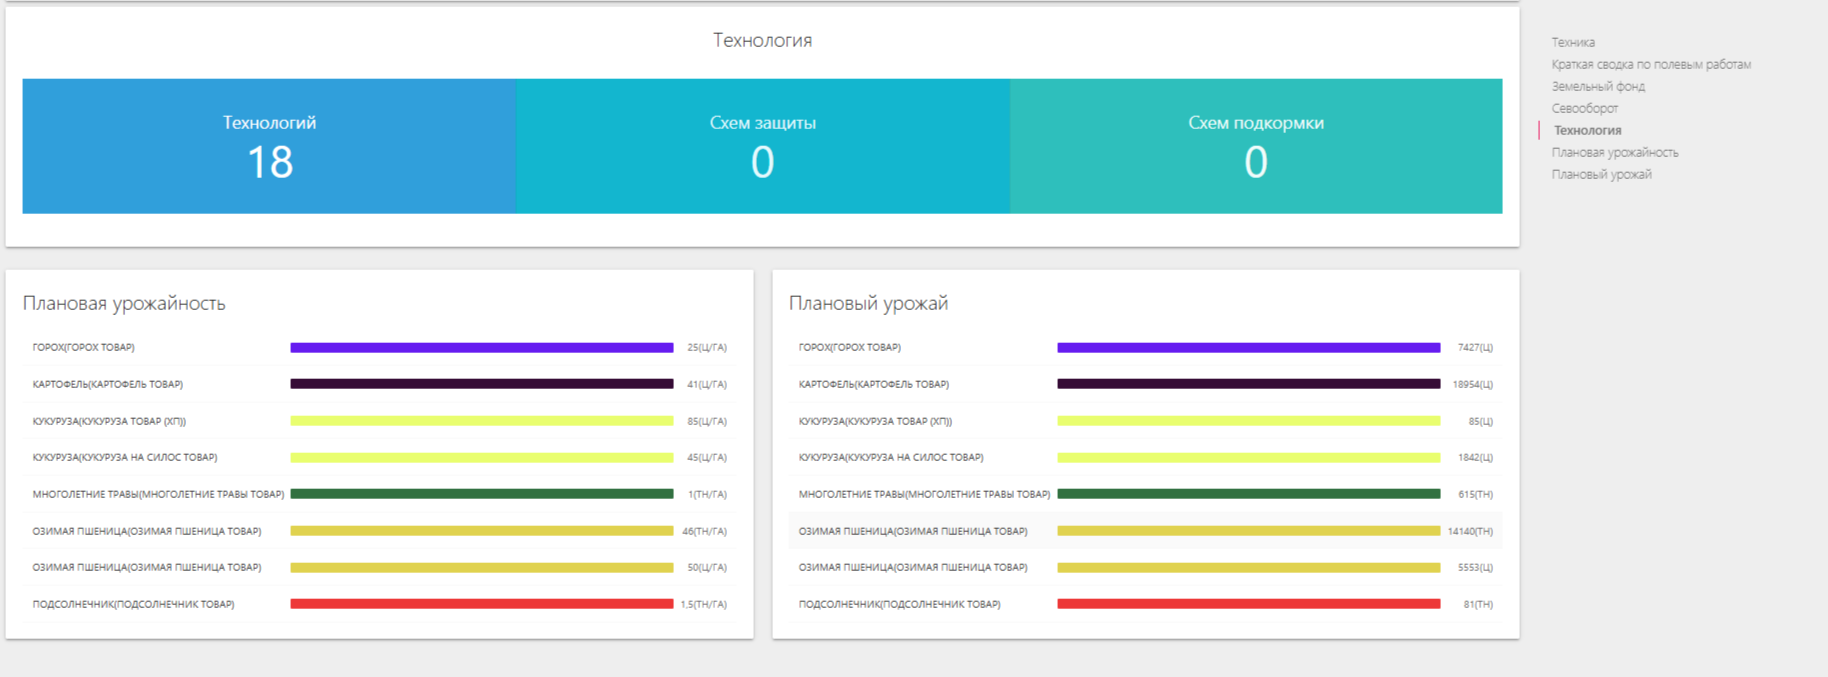Screen dimensions: 1828x677
Task: Select the Картофель 41 ц/га yield bar
Action: click(x=481, y=384)
